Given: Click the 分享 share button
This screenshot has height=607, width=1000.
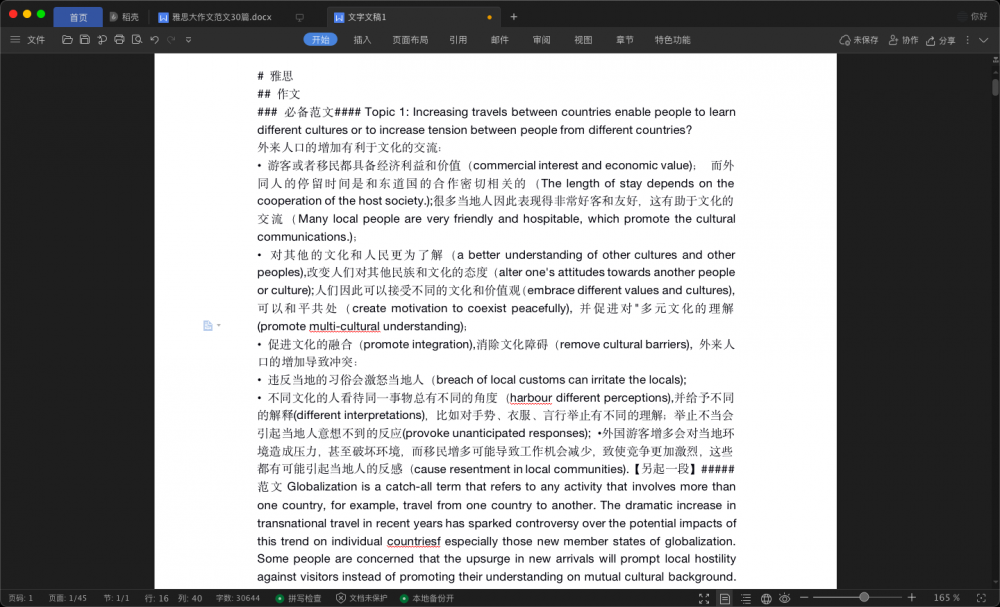Looking at the screenshot, I should (941, 40).
